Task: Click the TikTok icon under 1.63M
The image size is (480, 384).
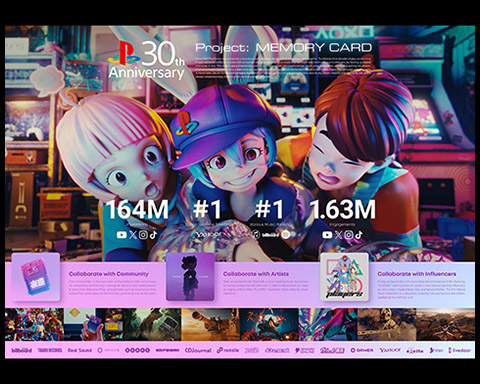Action: (359, 235)
